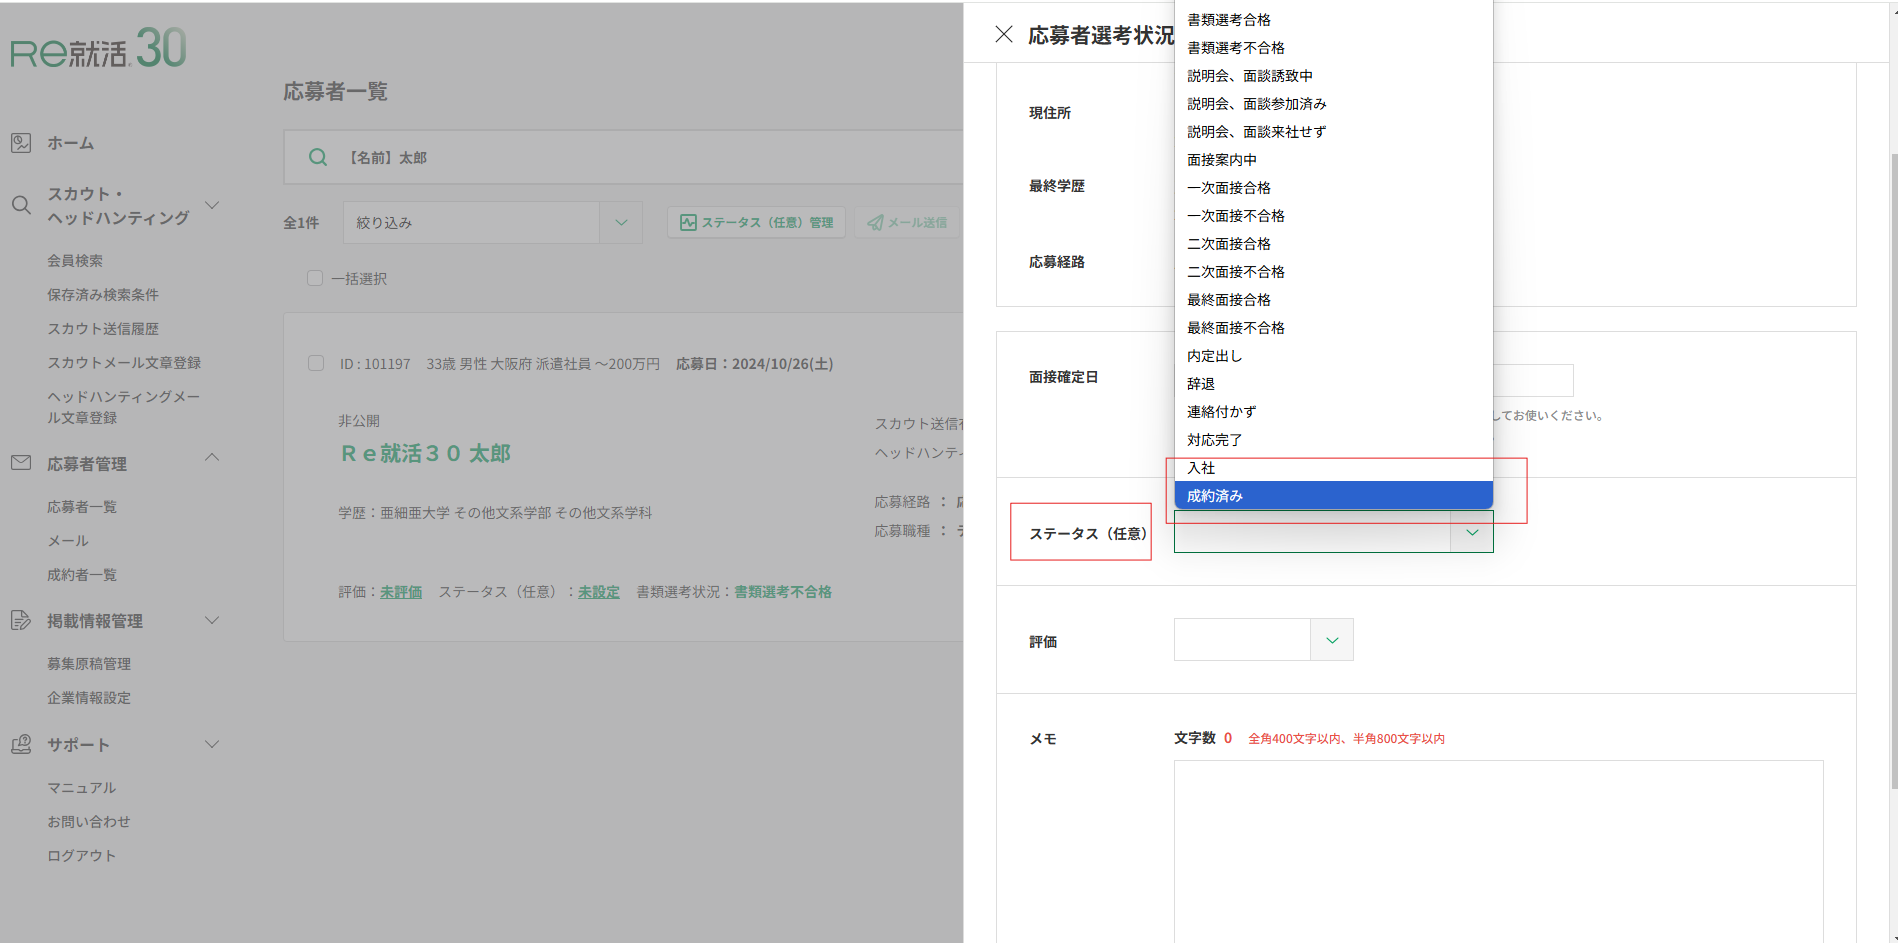This screenshot has height=943, width=1898.
Task: Go to 会員検索 in sidebar
Action: coord(75,260)
